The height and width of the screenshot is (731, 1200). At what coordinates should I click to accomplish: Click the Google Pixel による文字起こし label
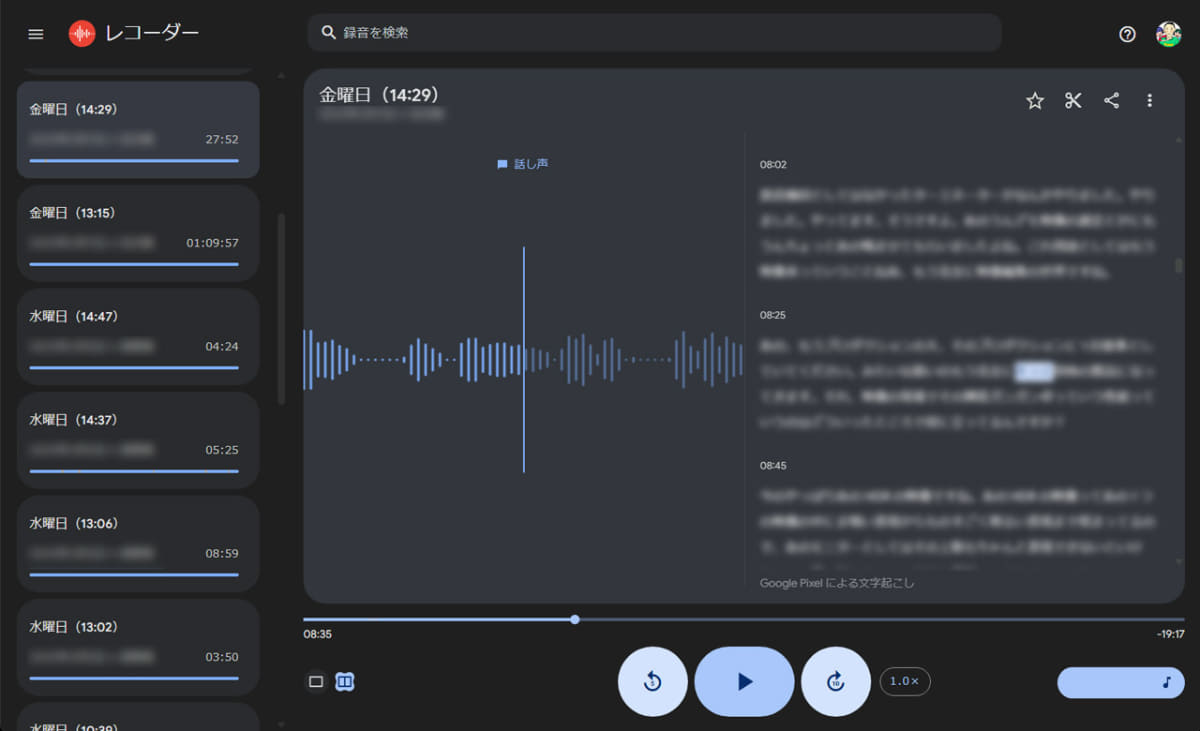pyautogui.click(x=837, y=582)
